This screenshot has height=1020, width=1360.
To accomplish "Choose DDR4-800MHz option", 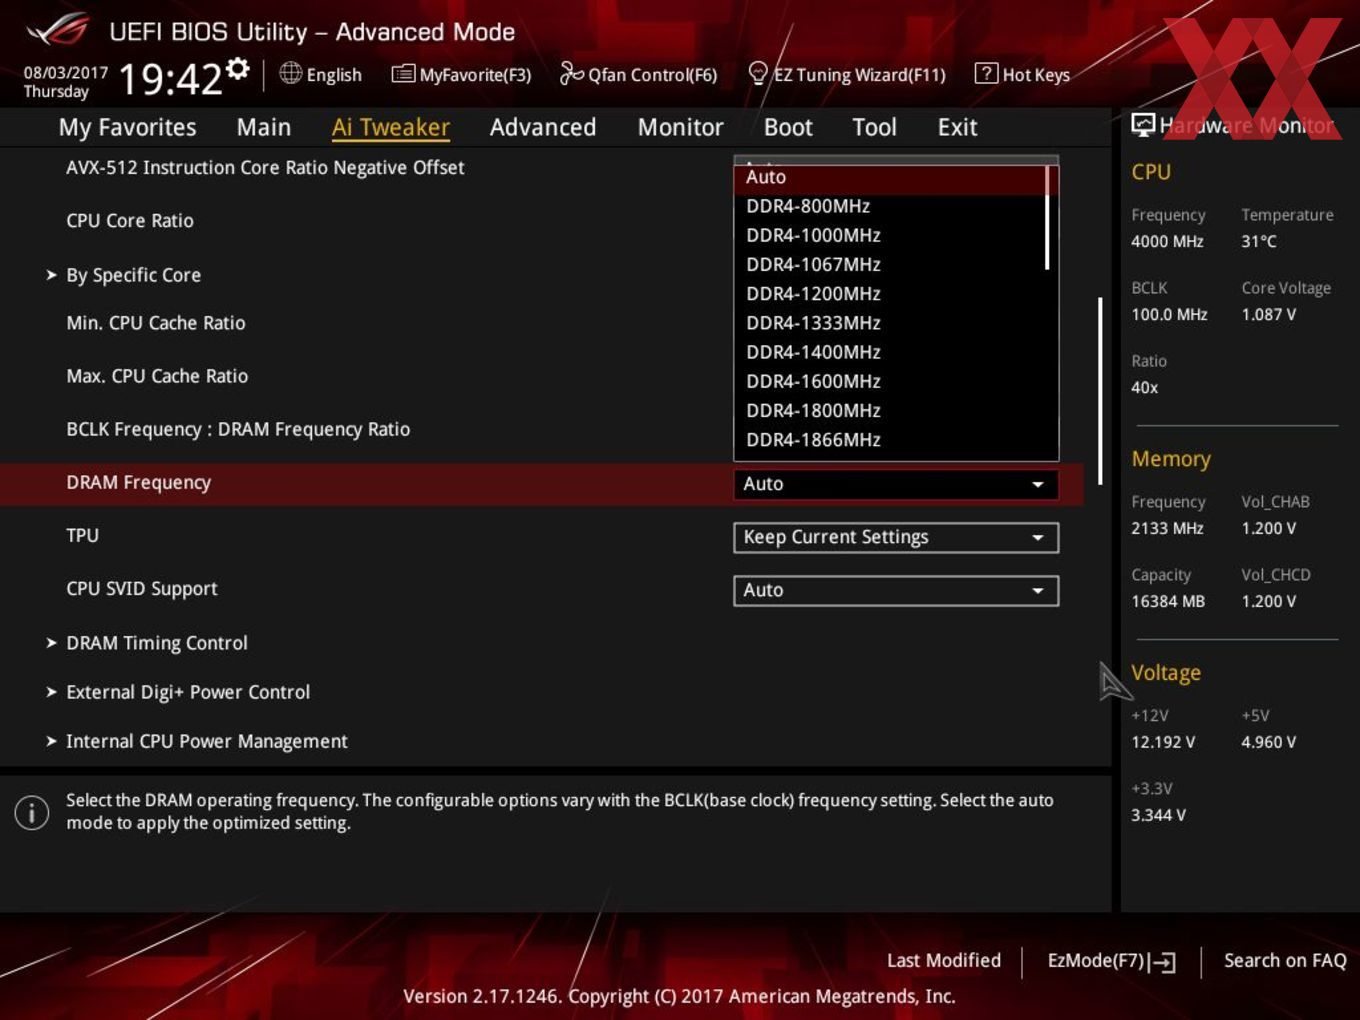I will click(889, 206).
